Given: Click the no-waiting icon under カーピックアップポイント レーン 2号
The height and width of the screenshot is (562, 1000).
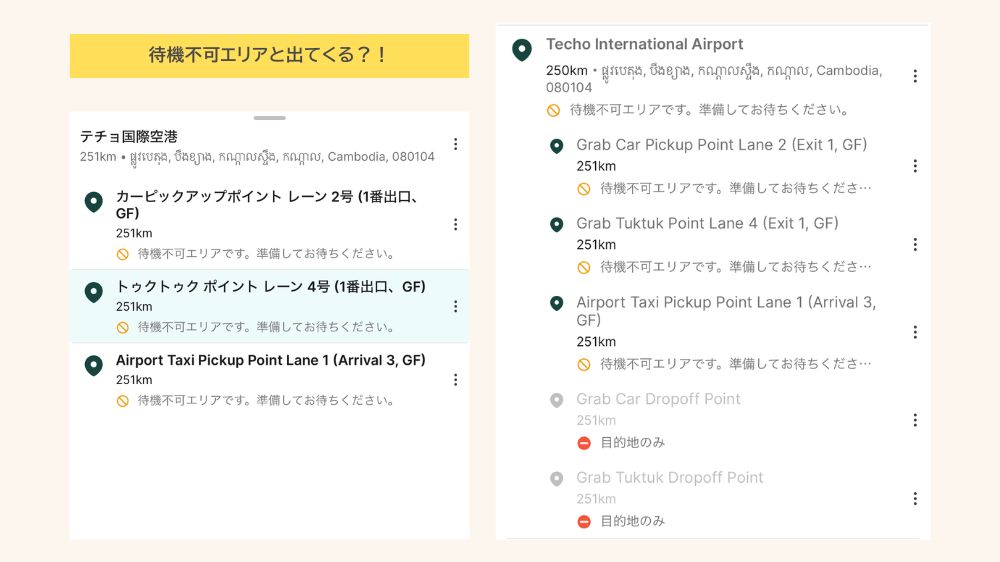Looking at the screenshot, I should click(x=122, y=255).
